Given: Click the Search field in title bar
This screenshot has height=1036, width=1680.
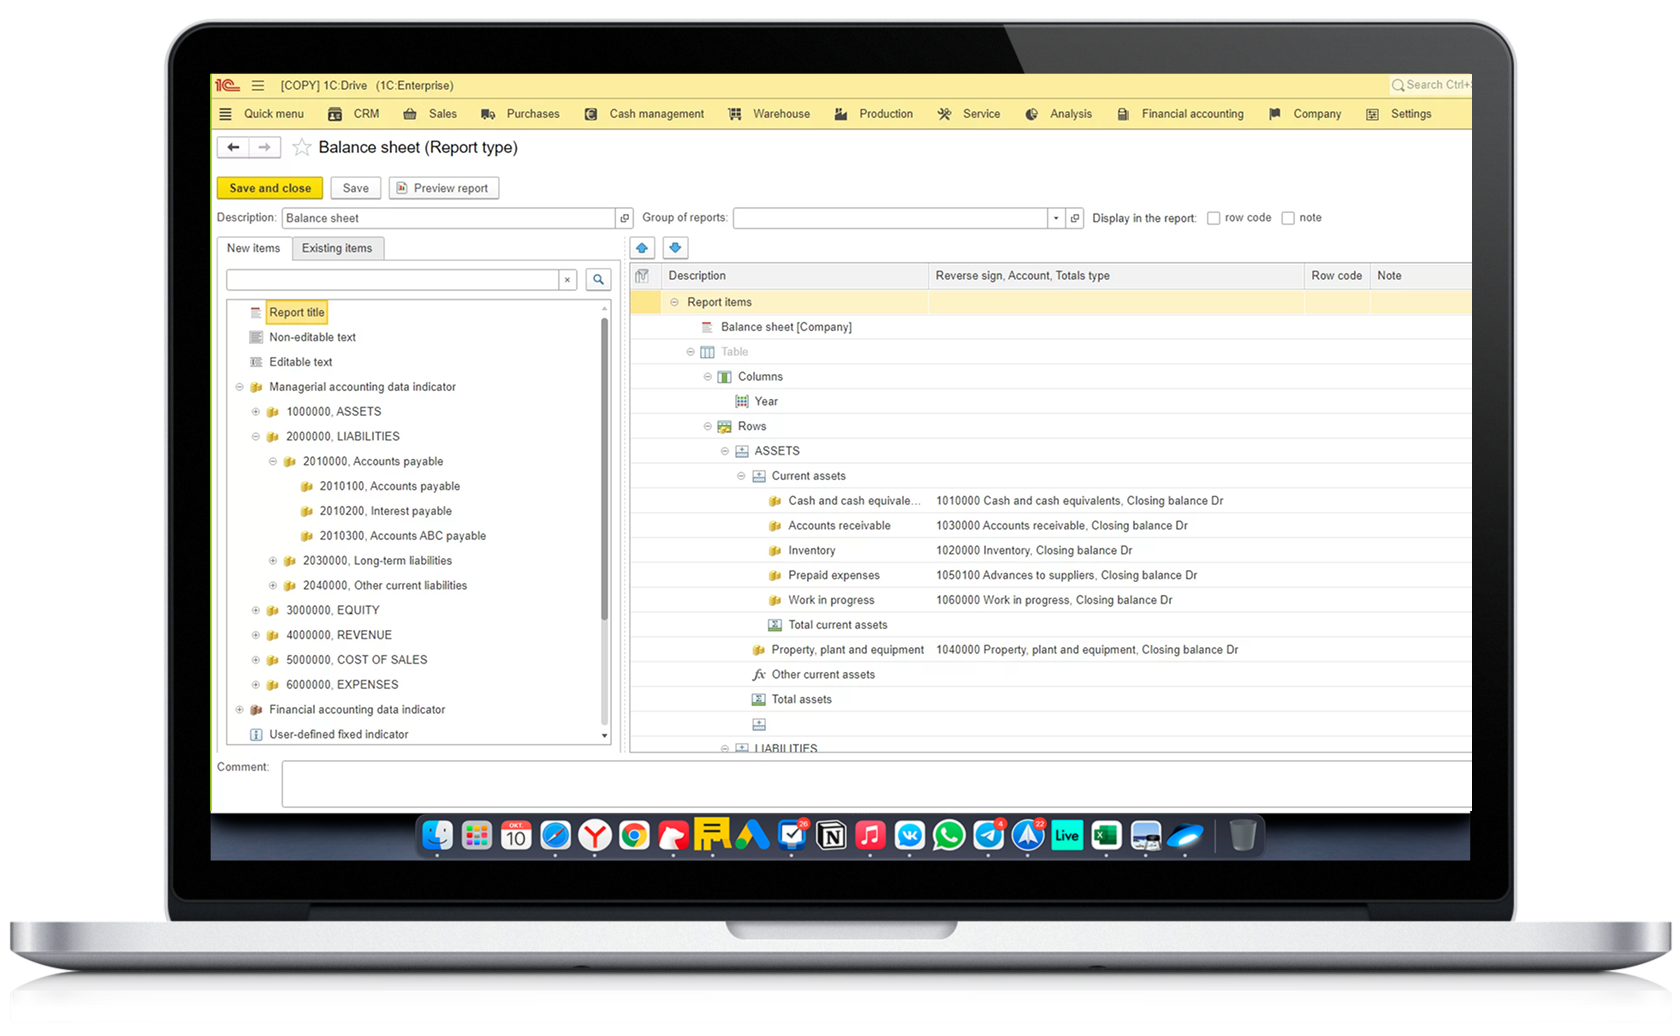Looking at the screenshot, I should click(1430, 85).
